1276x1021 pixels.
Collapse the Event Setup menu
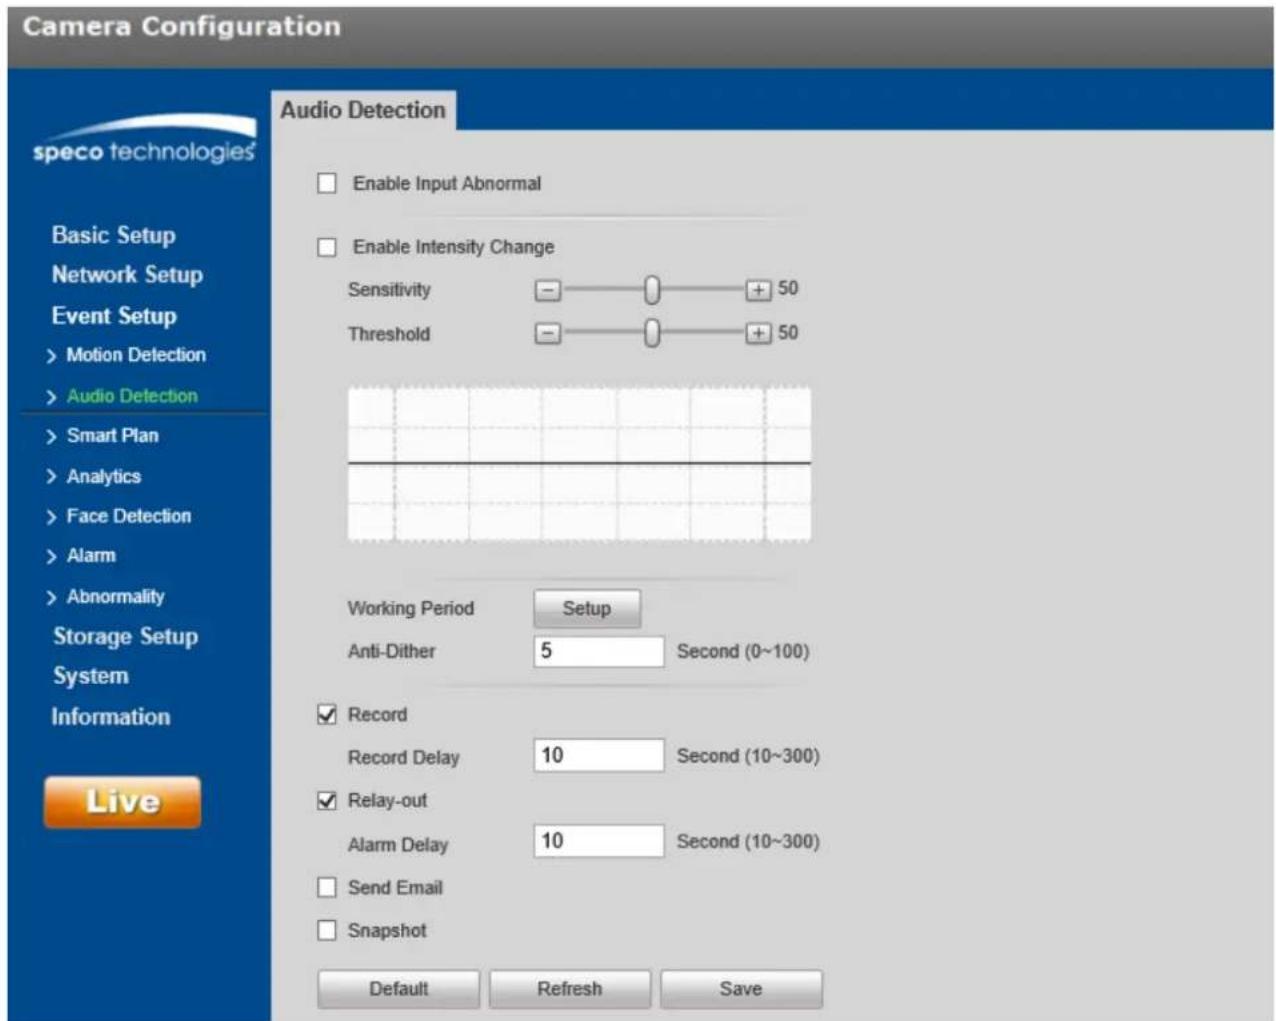pos(114,315)
